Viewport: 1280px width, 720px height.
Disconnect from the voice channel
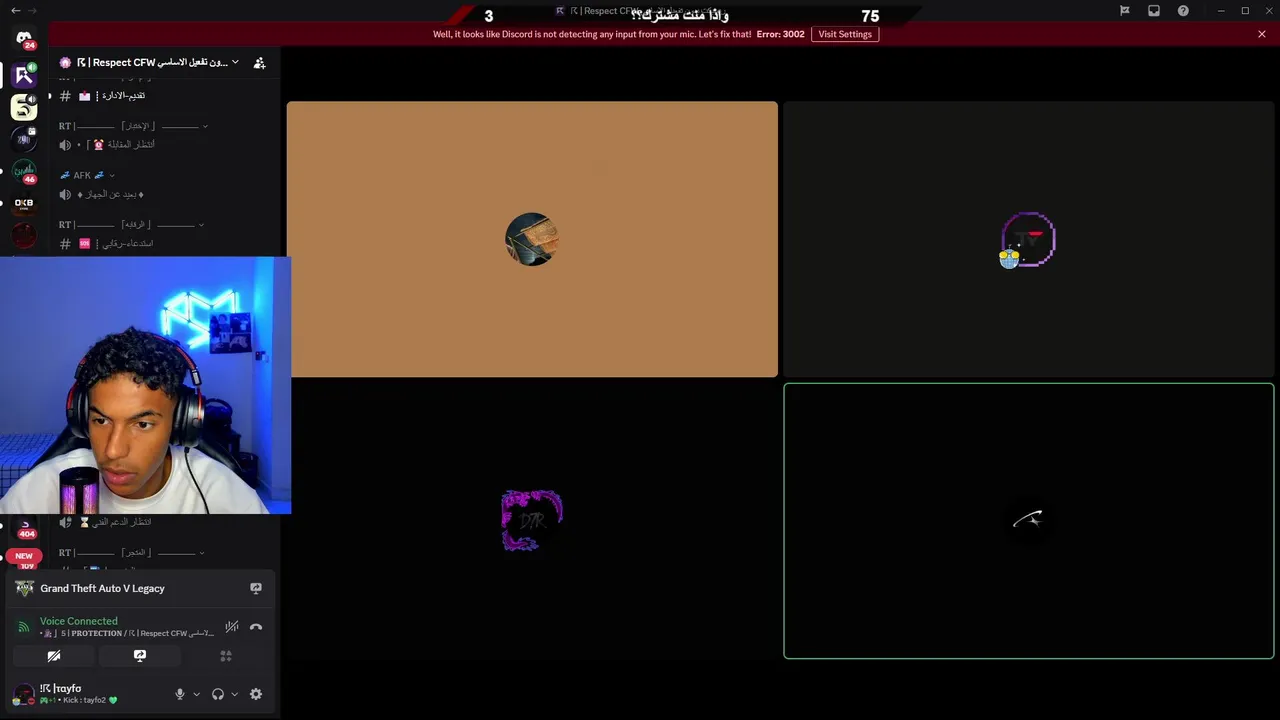(256, 627)
